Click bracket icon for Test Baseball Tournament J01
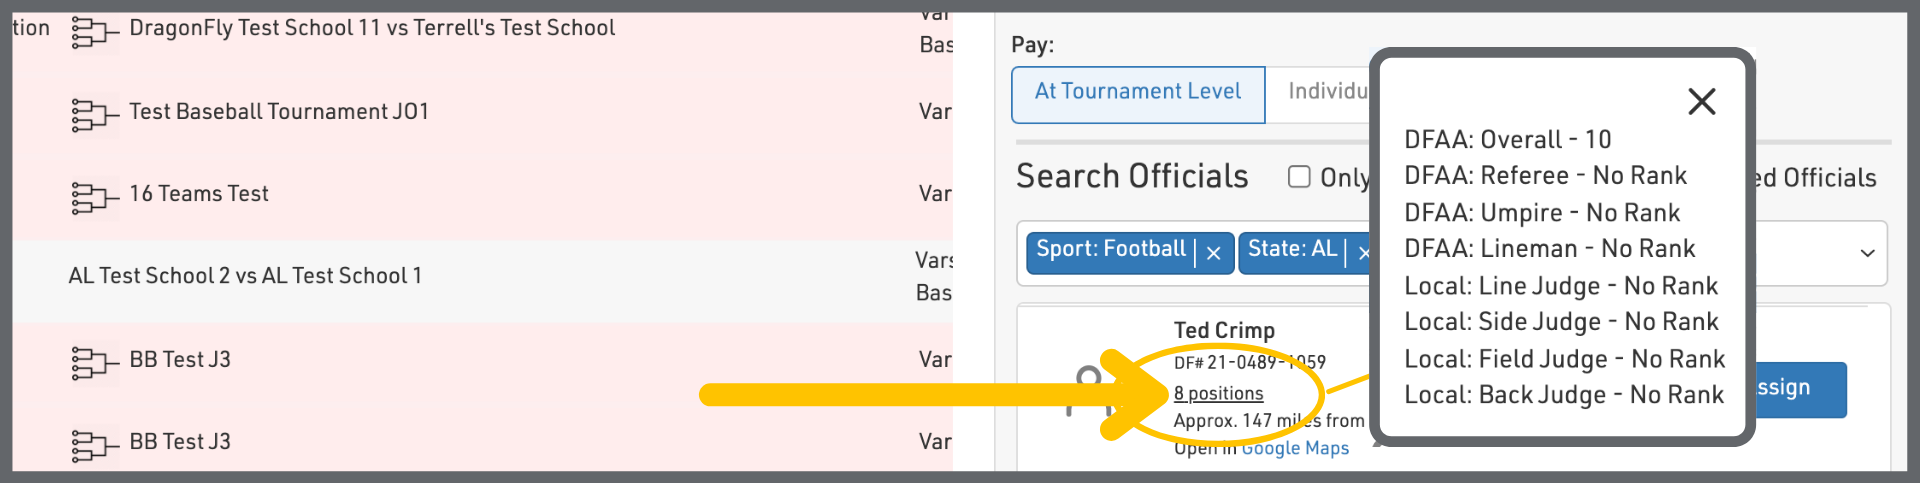Image resolution: width=1920 pixels, height=483 pixels. pyautogui.click(x=94, y=115)
